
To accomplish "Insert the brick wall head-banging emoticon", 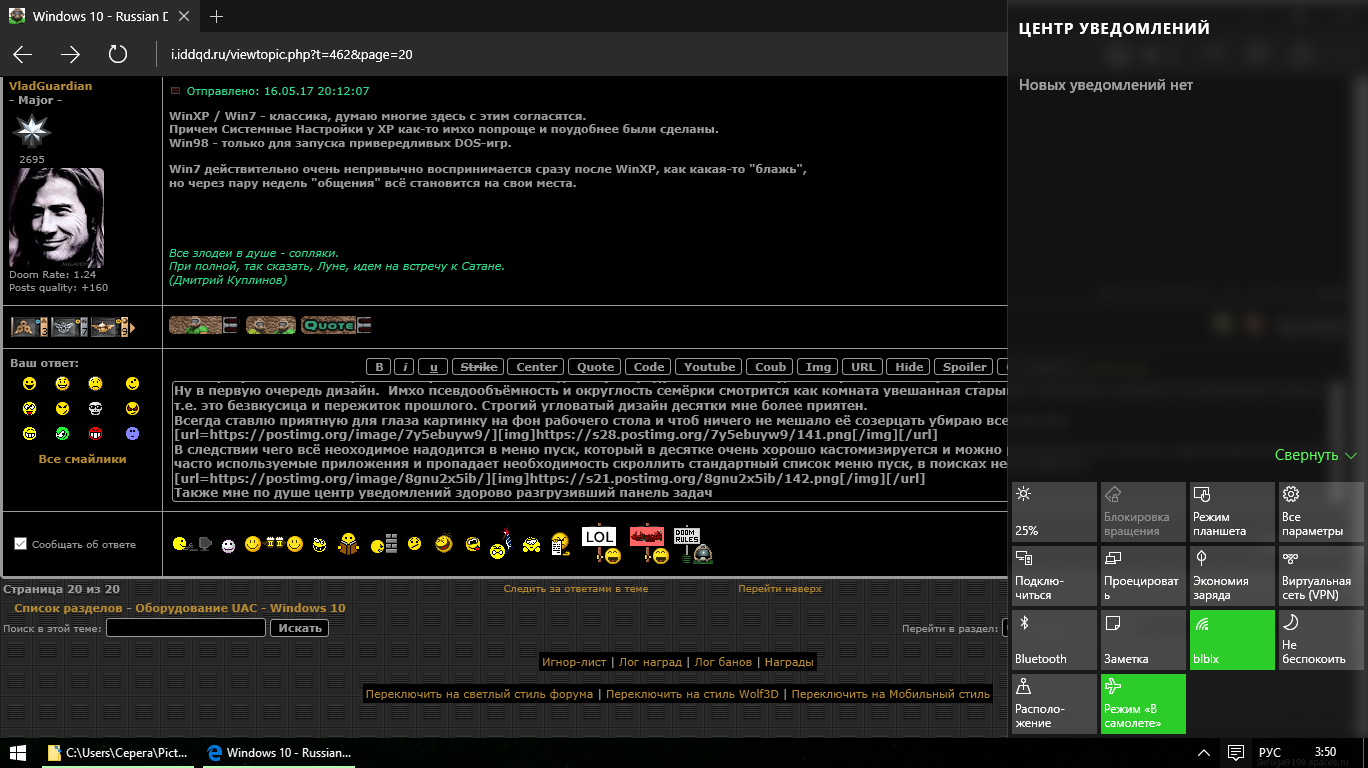I will [385, 543].
